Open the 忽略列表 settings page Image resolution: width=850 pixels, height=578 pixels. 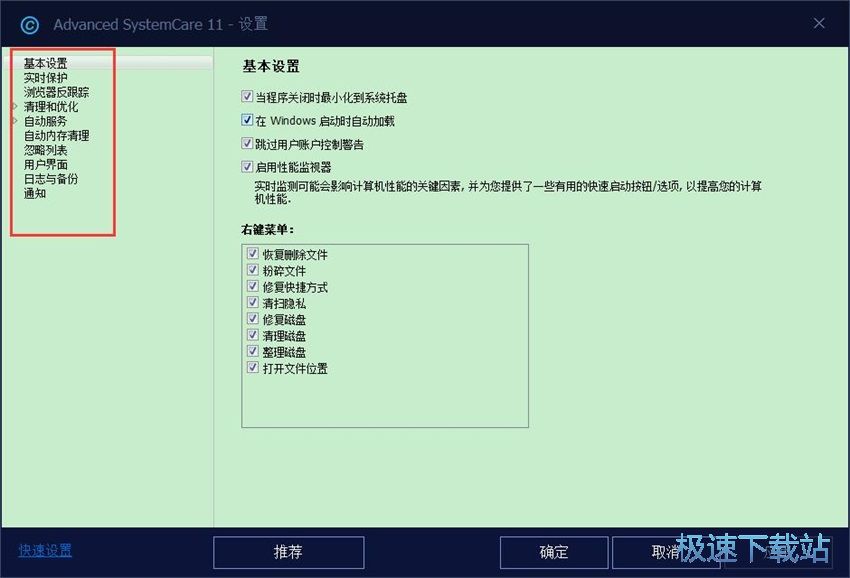click(x=46, y=150)
